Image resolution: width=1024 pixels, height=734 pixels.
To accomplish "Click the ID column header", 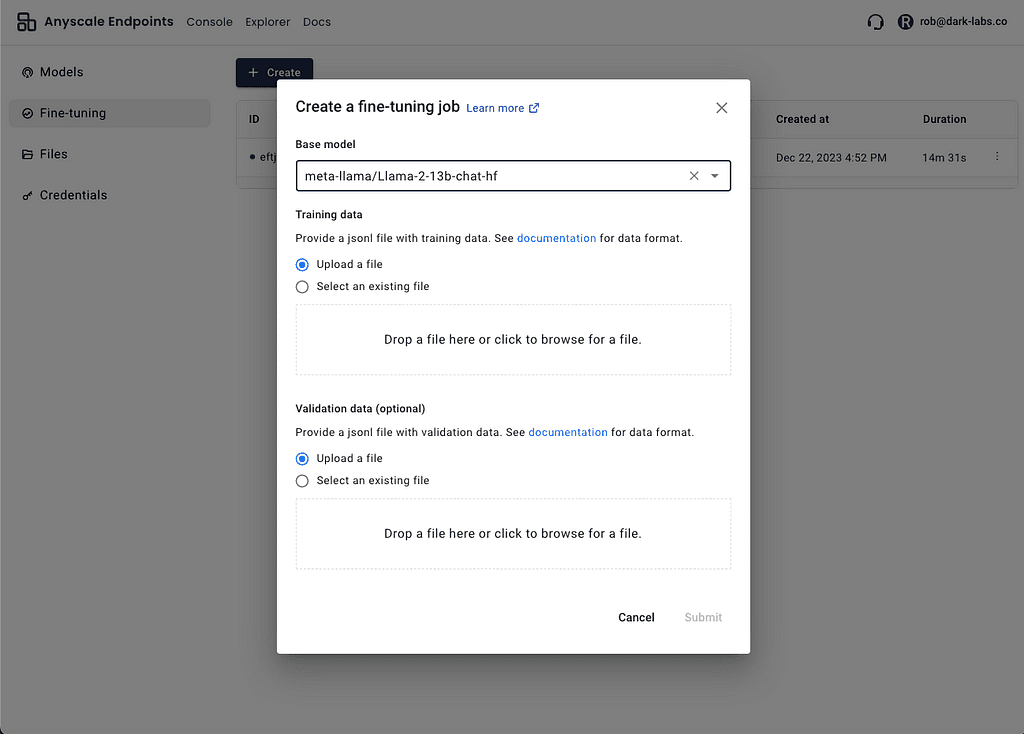I will (254, 120).
